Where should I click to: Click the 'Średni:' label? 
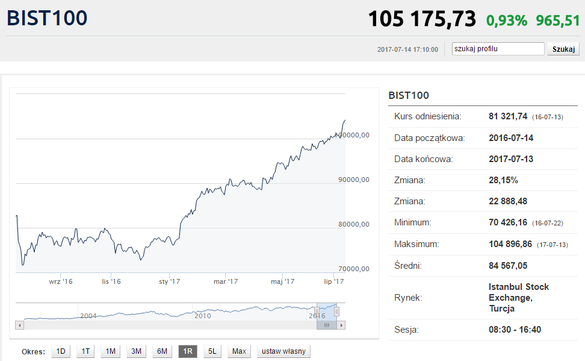point(408,266)
